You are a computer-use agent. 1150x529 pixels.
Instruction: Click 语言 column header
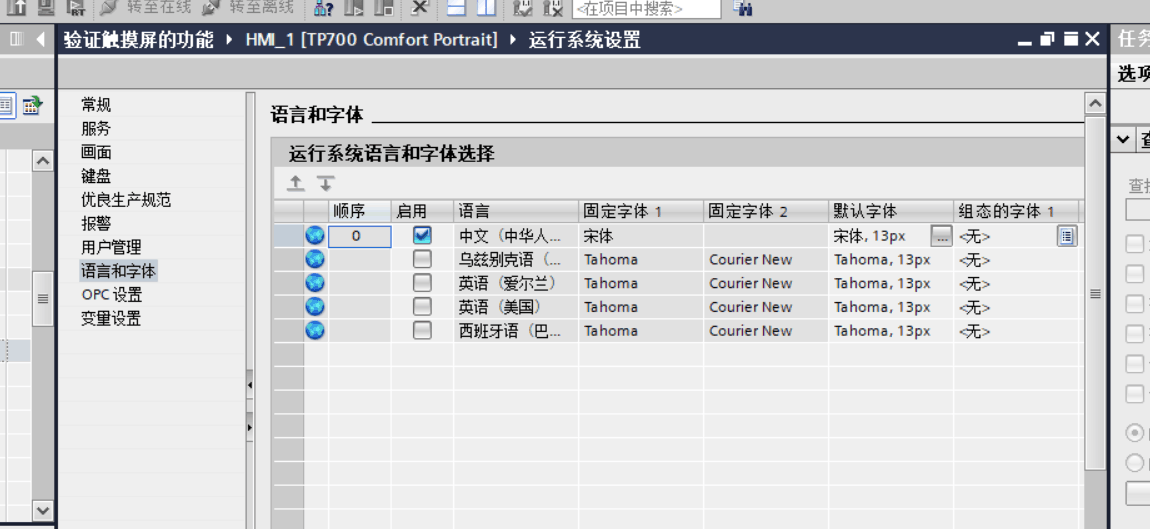516,211
